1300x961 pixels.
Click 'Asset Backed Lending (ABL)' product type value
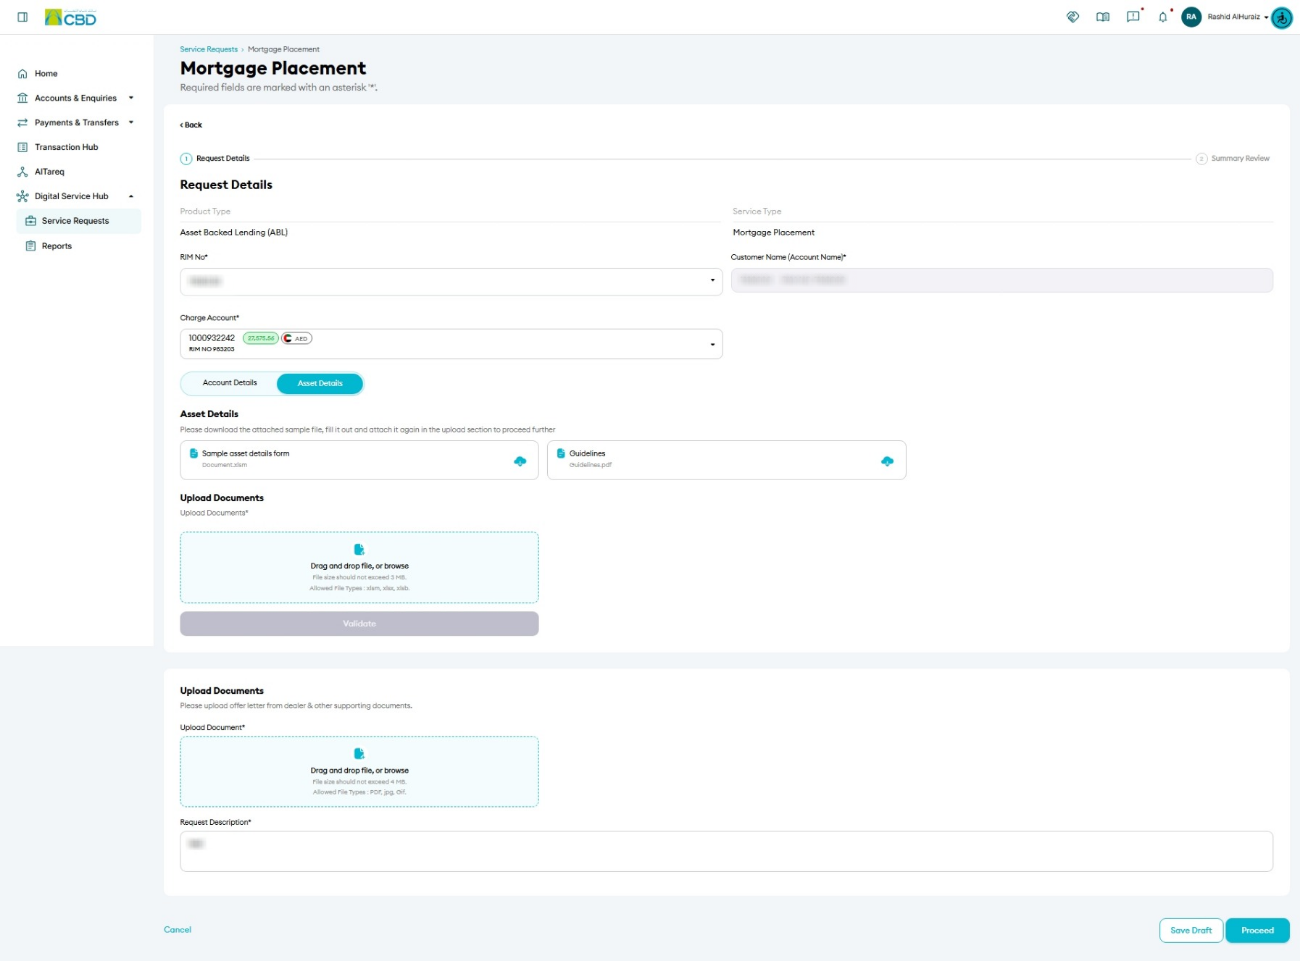click(234, 233)
